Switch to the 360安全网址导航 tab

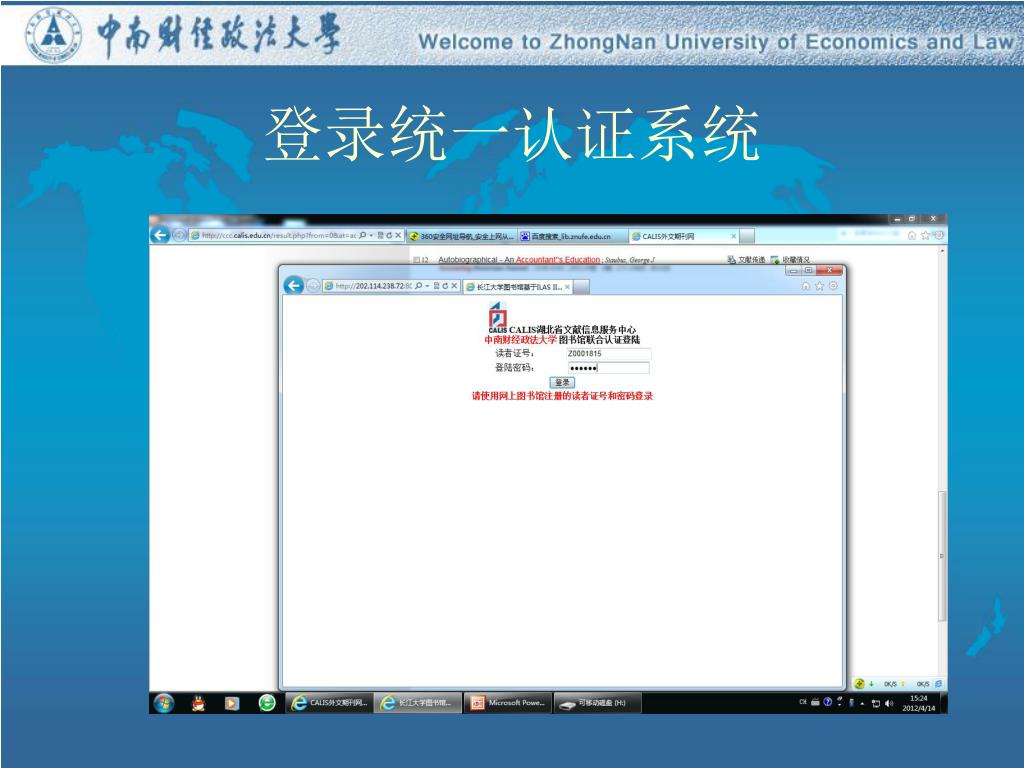[461, 236]
